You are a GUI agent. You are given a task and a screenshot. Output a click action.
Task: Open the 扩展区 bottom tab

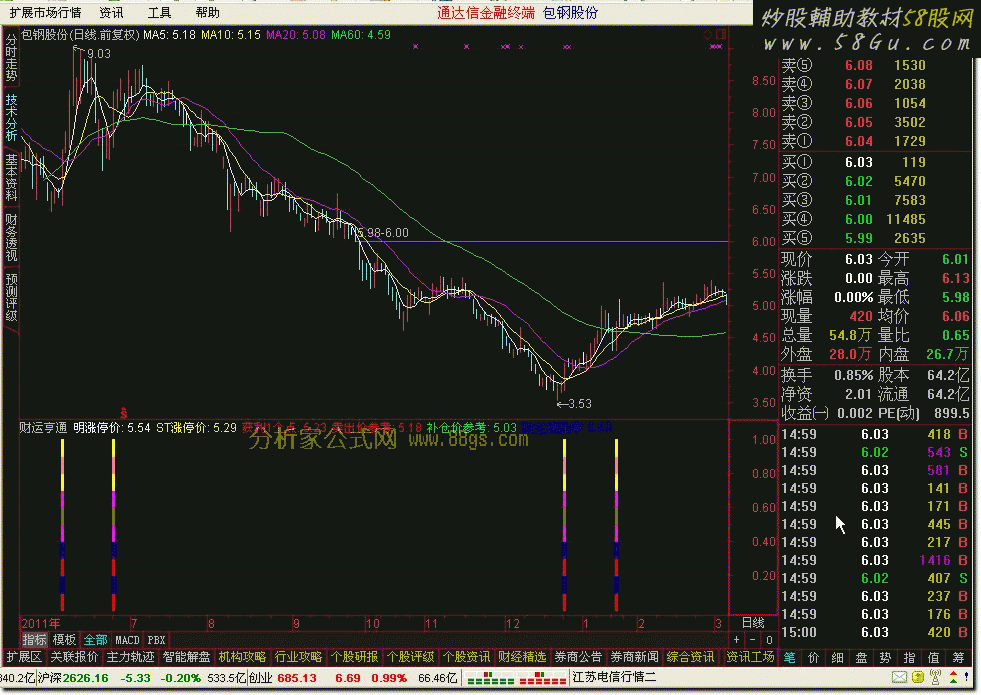(x=24, y=657)
